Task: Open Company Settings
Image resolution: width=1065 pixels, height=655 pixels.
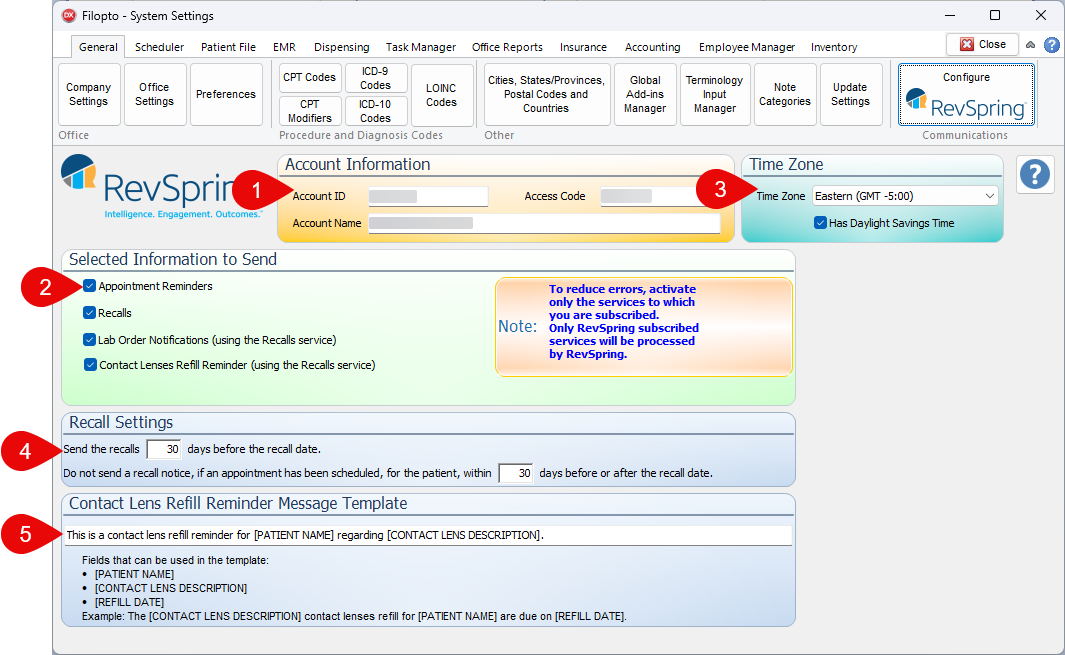Action: (88, 94)
